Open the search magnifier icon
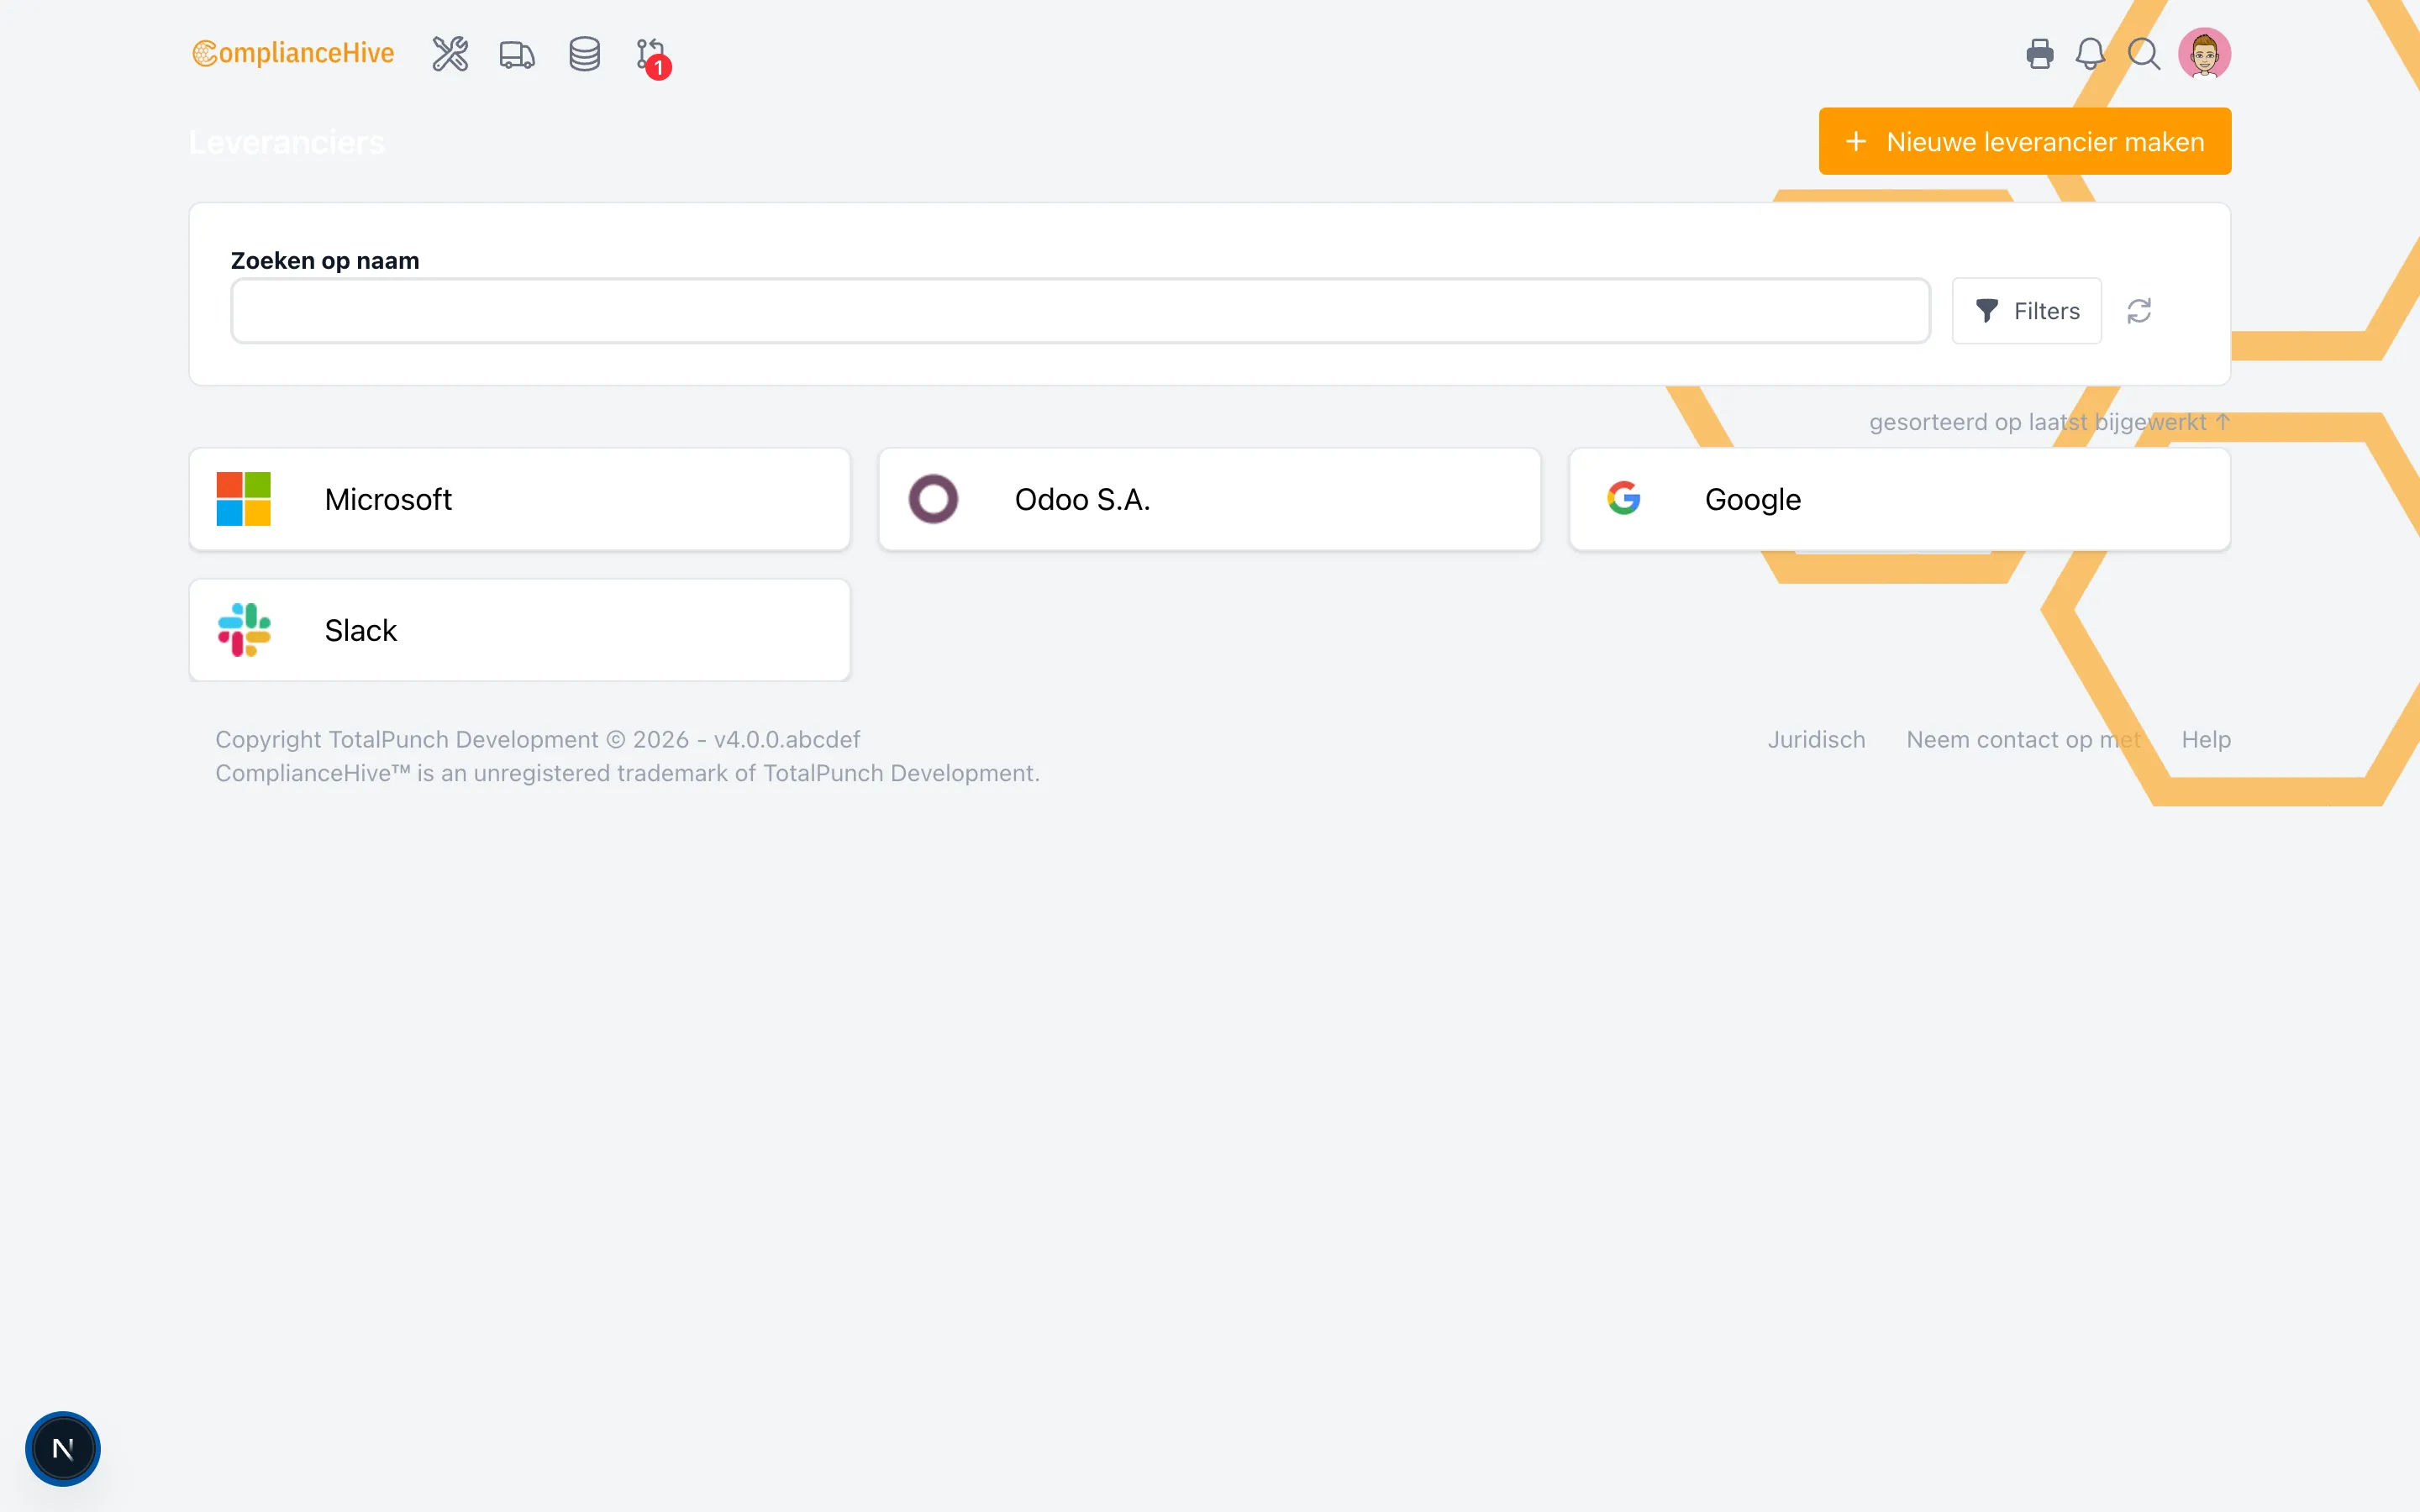The height and width of the screenshot is (1512, 2420). pos(2143,53)
